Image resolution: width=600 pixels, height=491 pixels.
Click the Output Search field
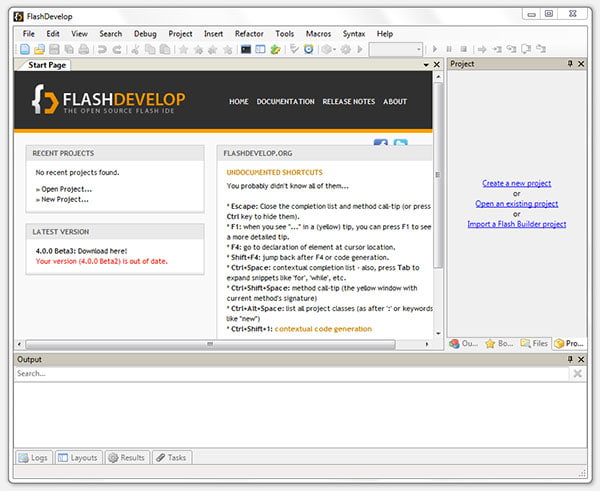292,374
